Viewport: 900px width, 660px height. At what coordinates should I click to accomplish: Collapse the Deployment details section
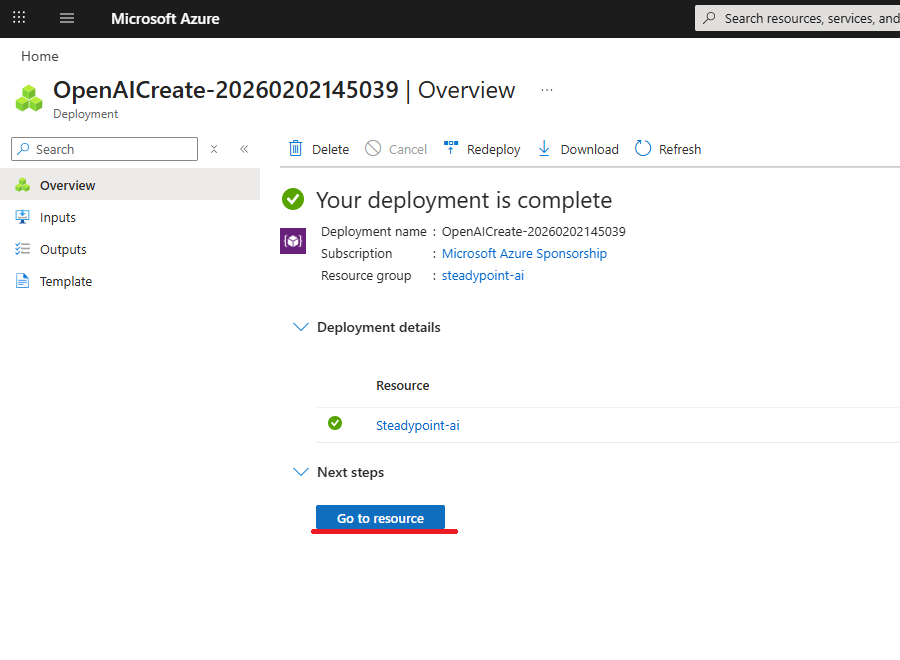[300, 327]
